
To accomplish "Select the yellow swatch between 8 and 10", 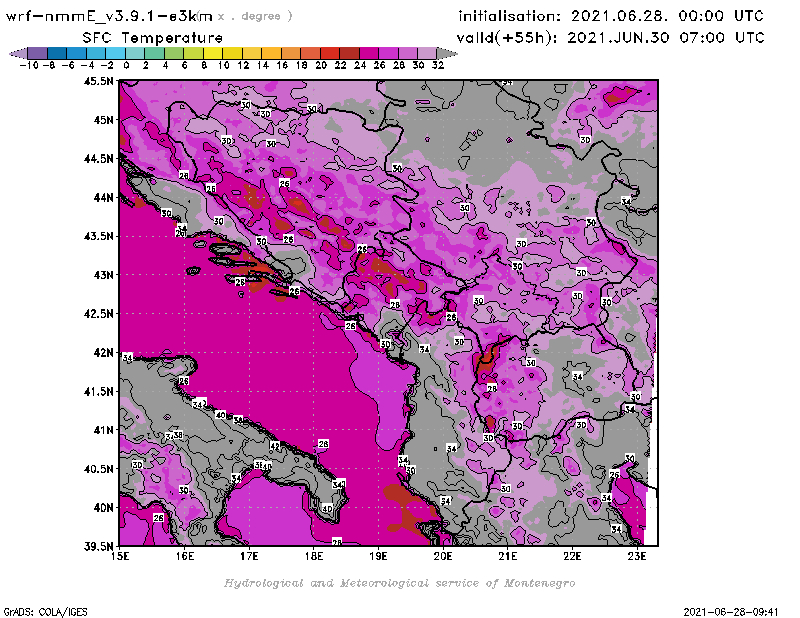I will [x=213, y=53].
